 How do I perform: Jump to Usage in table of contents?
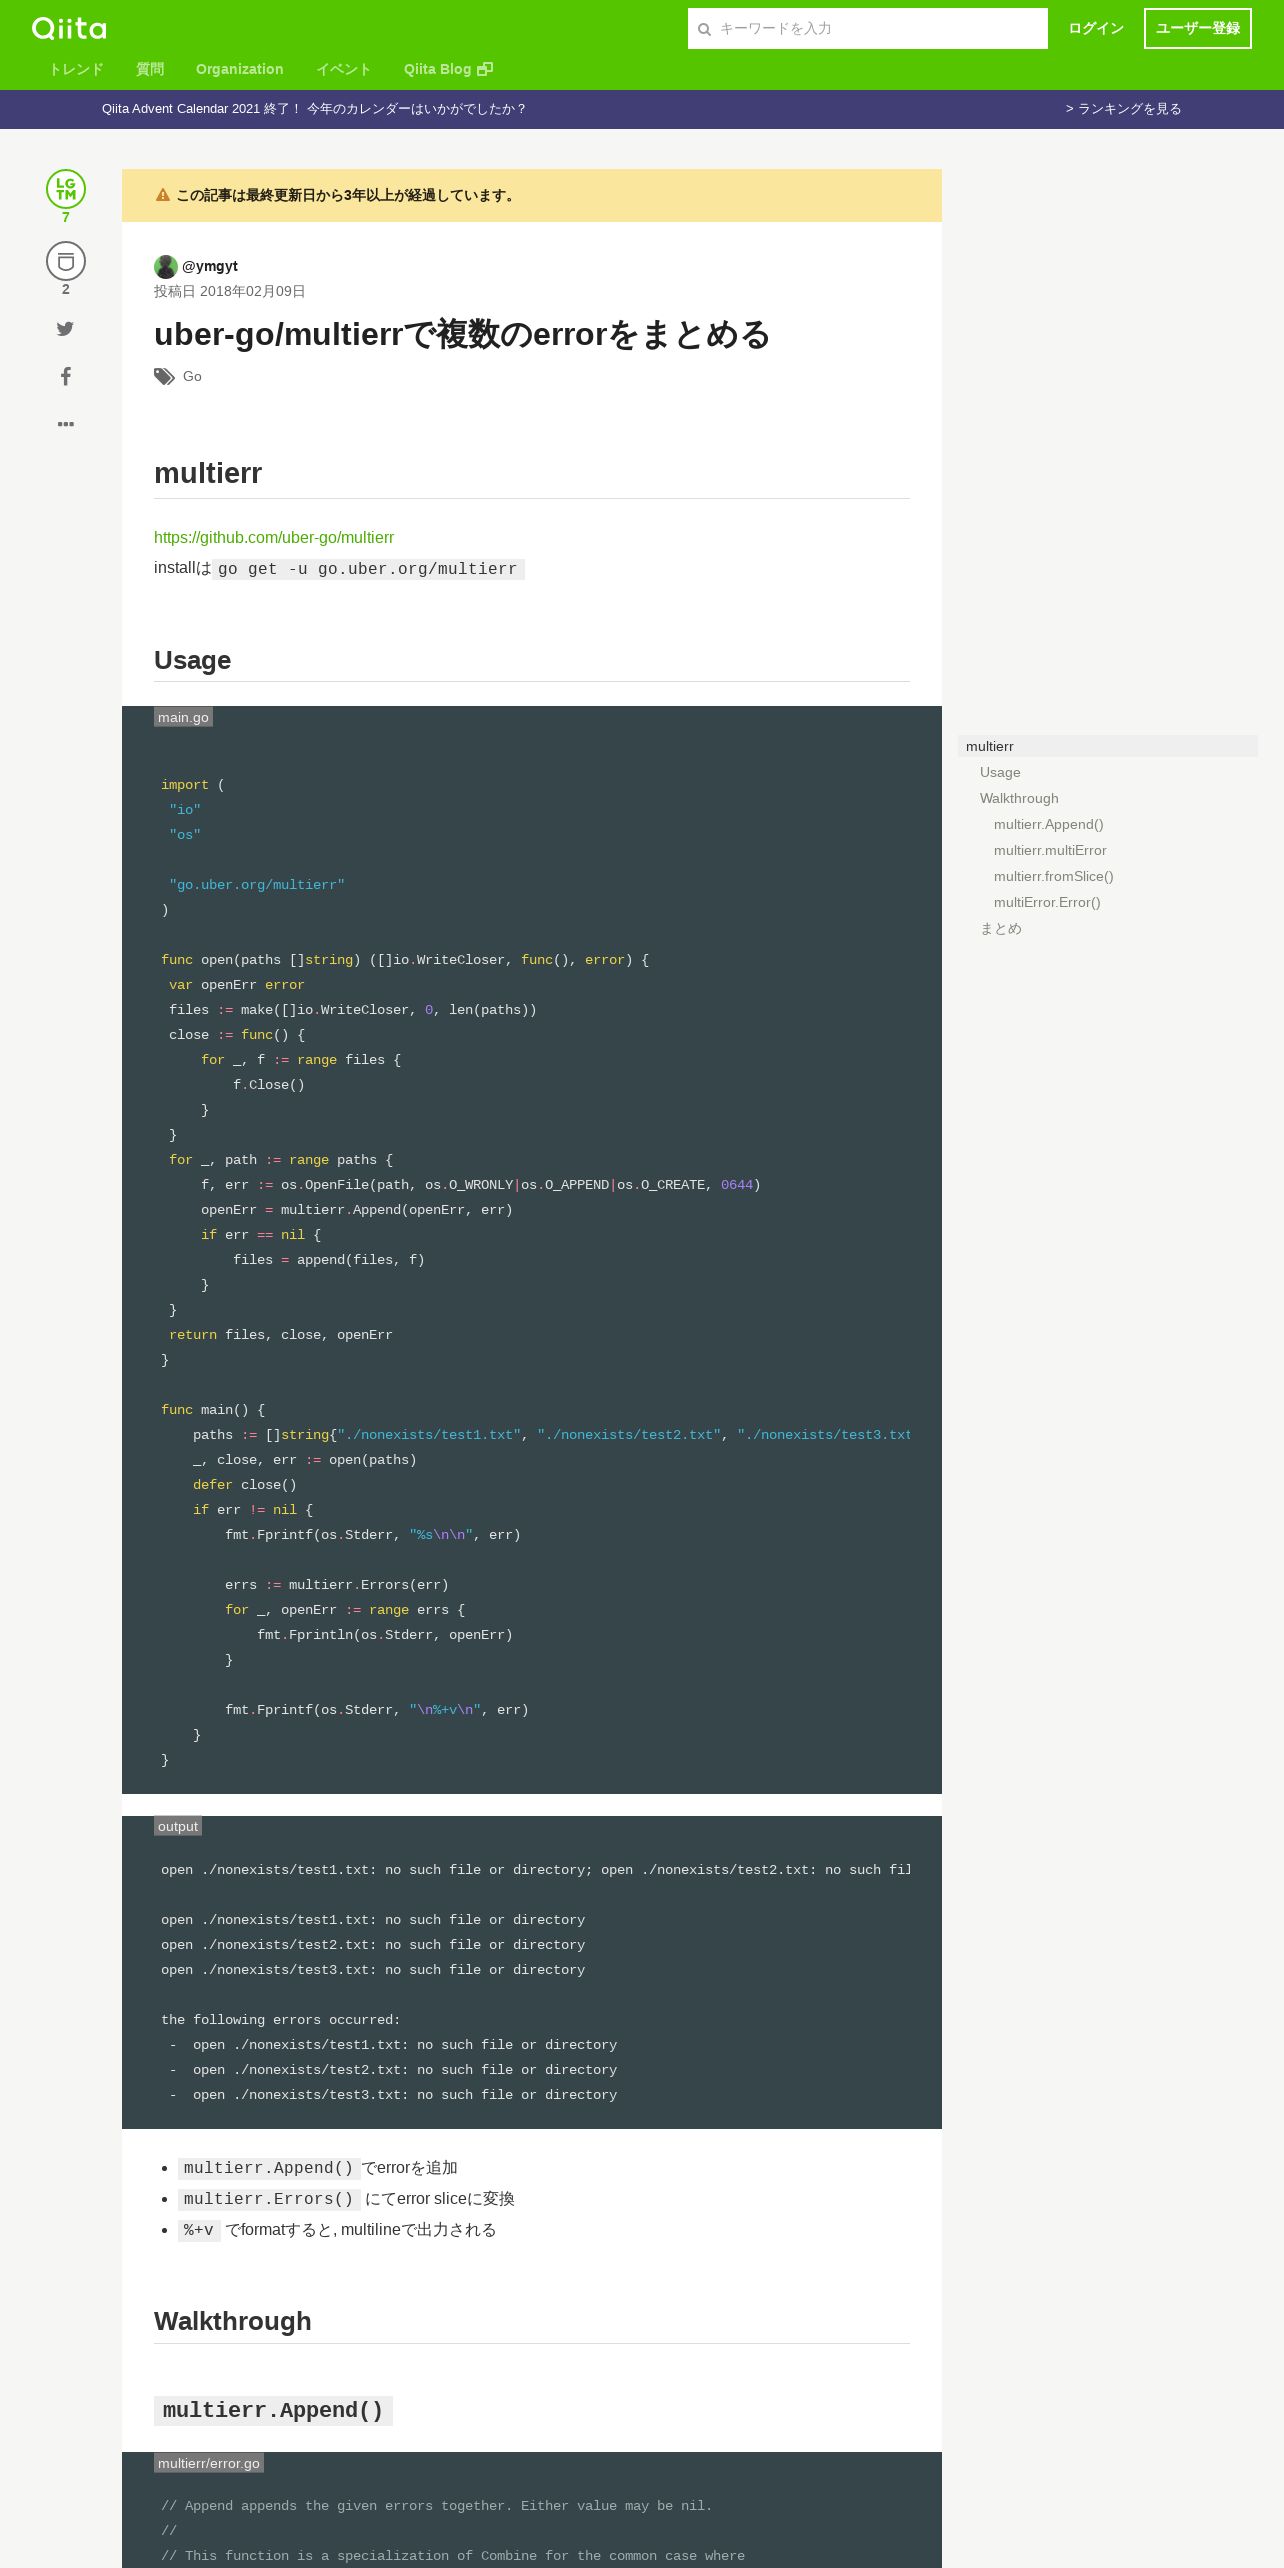[x=1000, y=772]
